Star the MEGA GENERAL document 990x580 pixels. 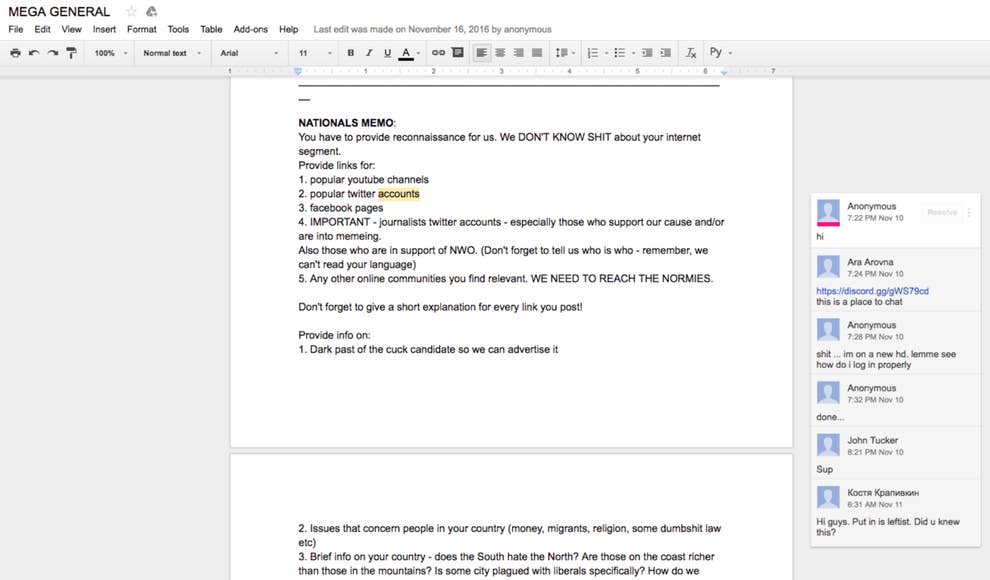[x=131, y=12]
